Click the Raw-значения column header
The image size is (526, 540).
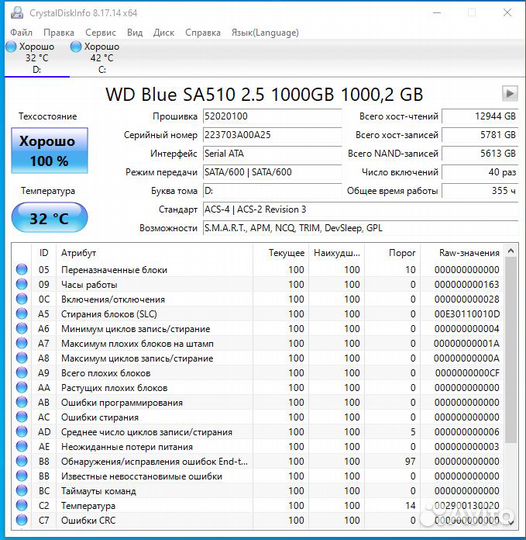pos(469,253)
